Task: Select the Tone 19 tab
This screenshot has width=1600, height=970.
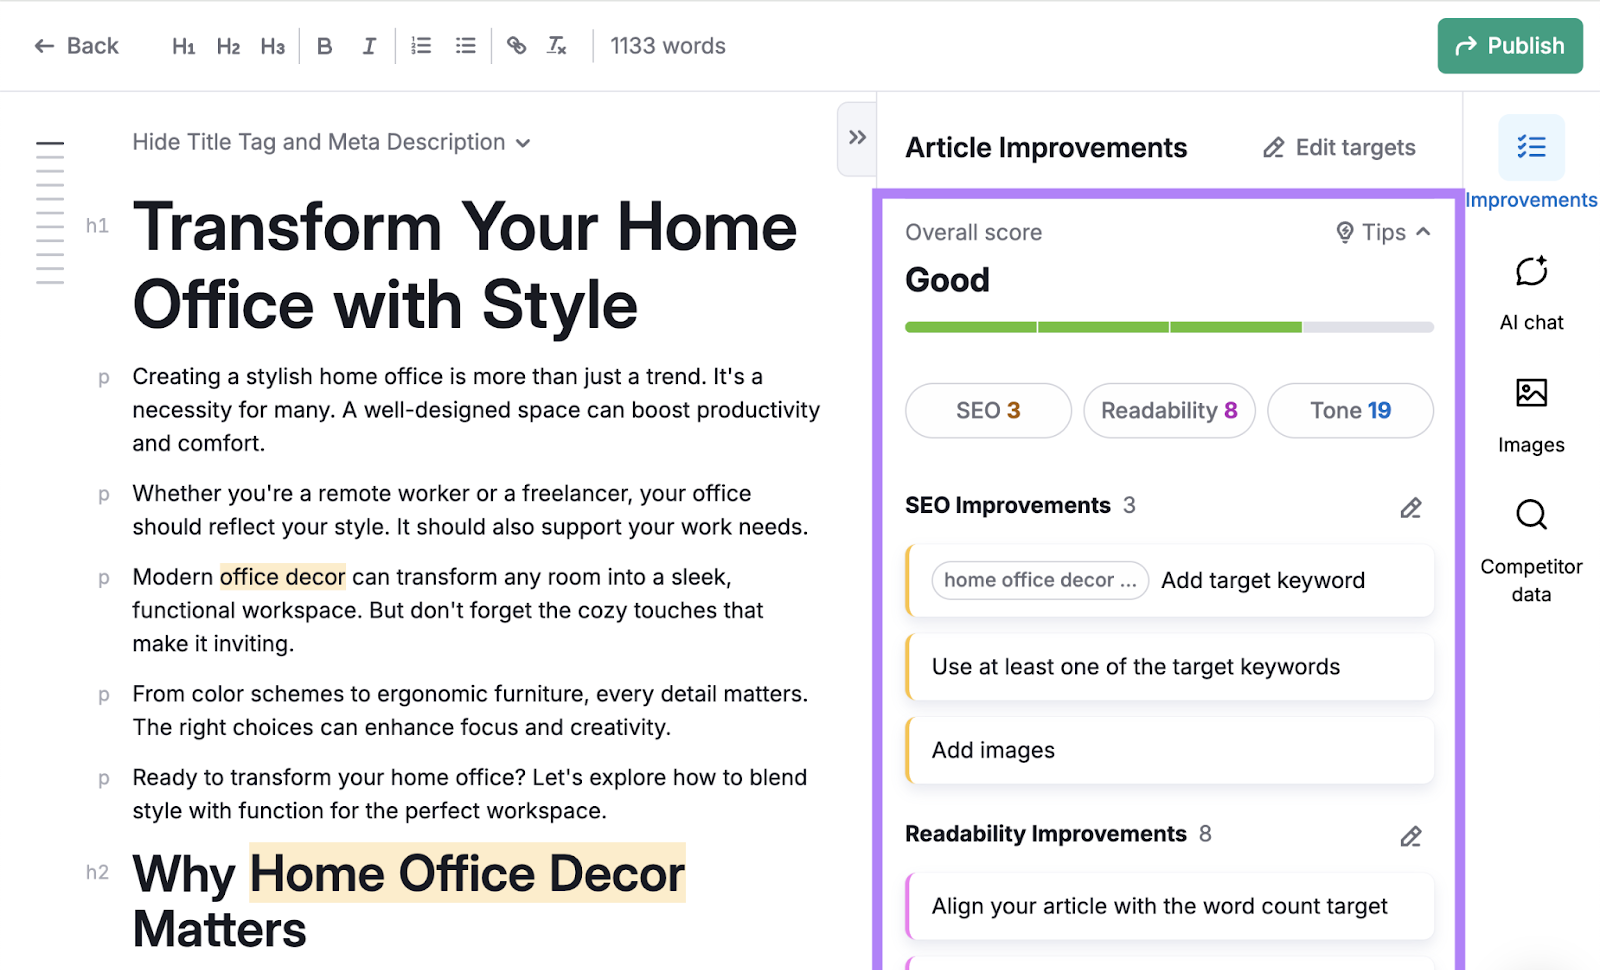Action: pyautogui.click(x=1349, y=410)
